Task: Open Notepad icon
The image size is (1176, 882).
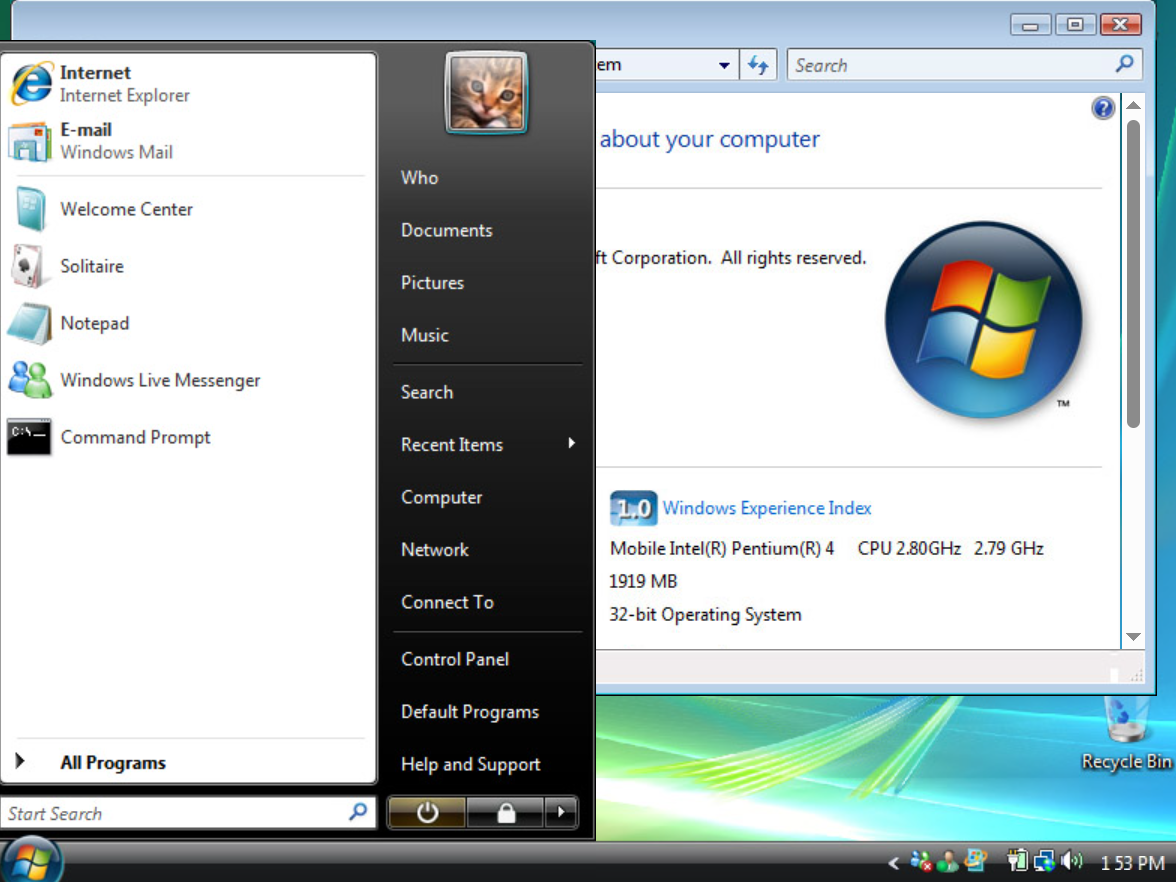Action: pos(30,323)
